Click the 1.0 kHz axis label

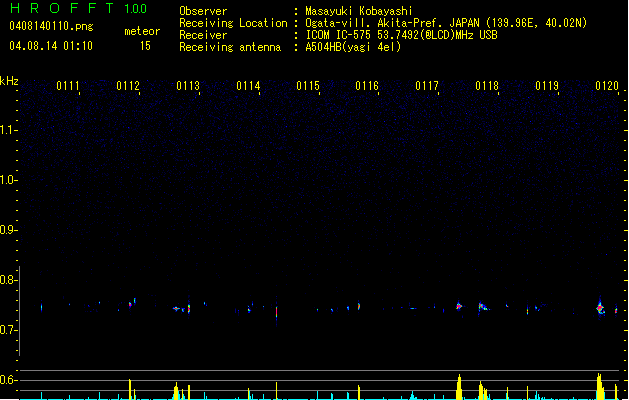click(x=8, y=180)
